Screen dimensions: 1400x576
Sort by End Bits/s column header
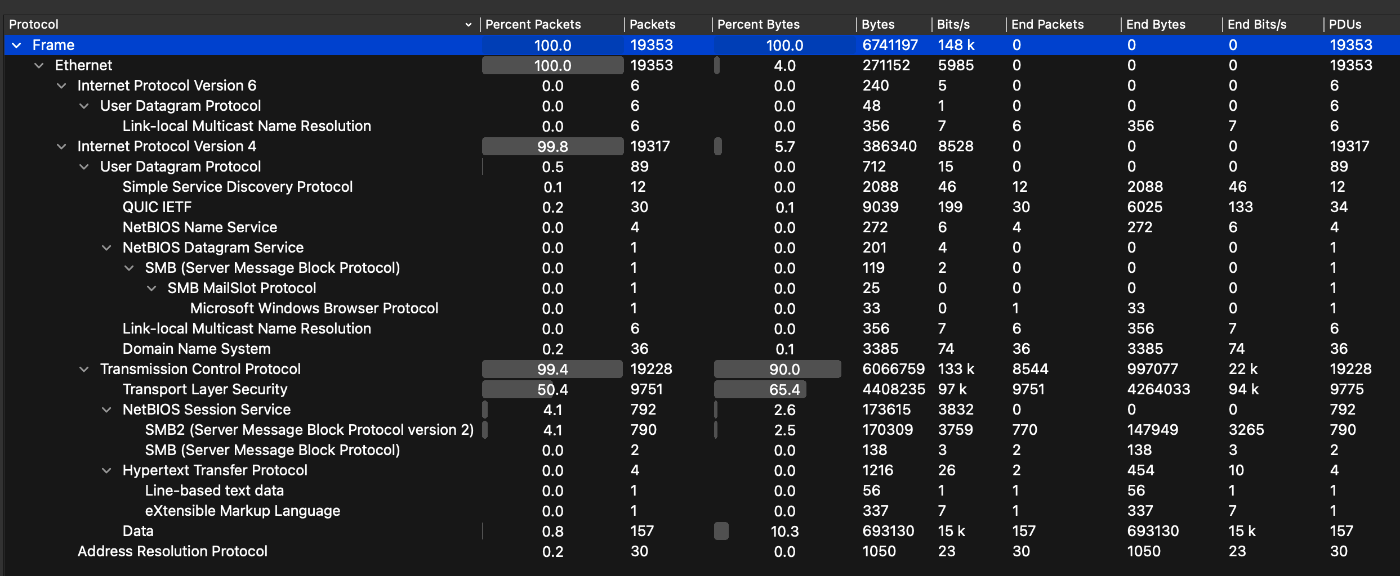coord(1272,24)
